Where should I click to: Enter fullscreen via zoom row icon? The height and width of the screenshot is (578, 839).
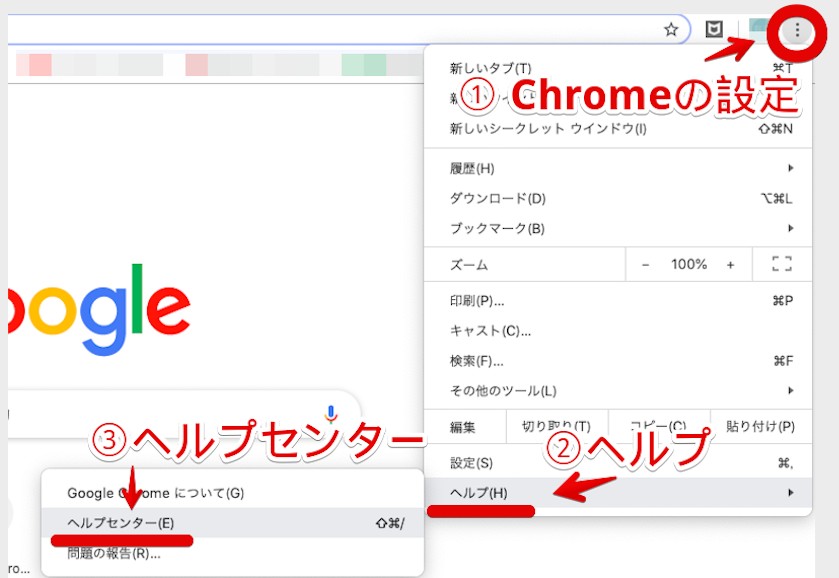point(782,265)
